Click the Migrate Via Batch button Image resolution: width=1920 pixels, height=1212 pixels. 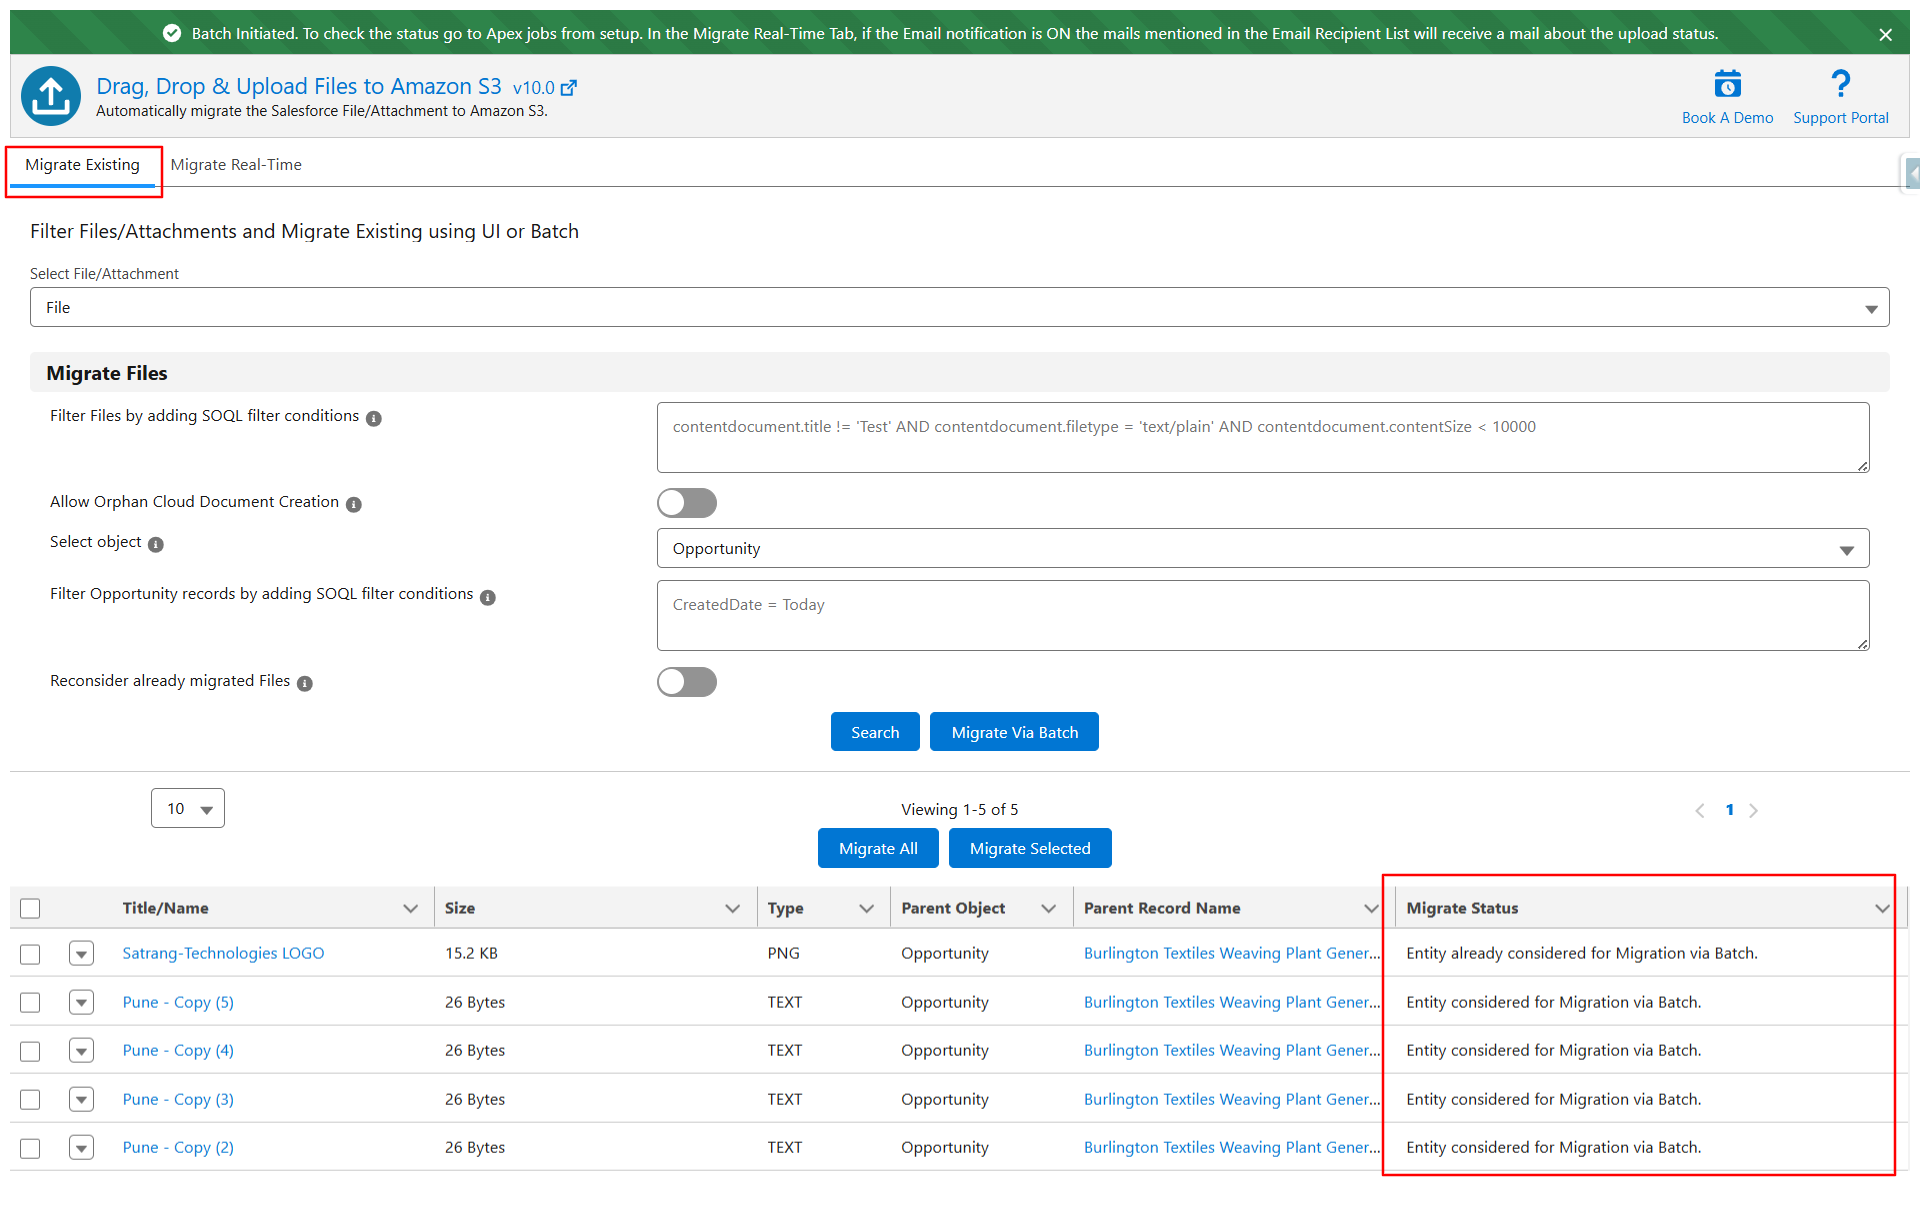1014,732
